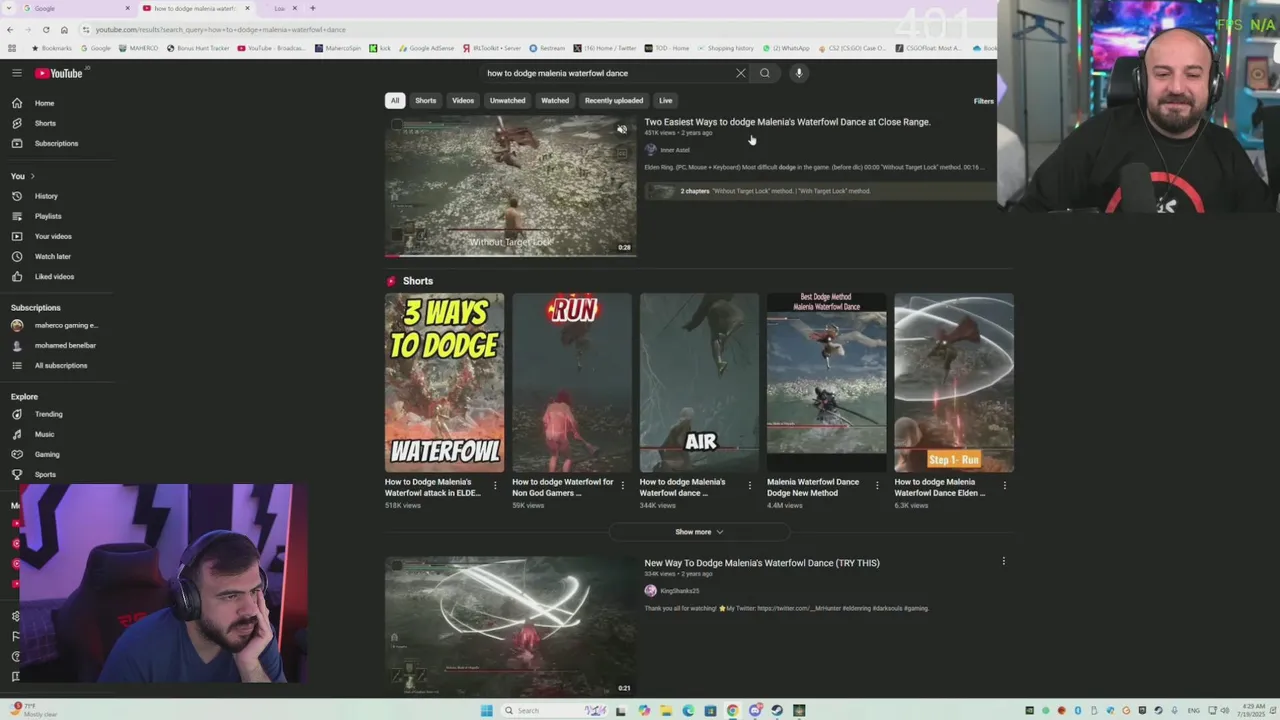Open browser home page button
The image size is (1280, 720).
pos(64,30)
